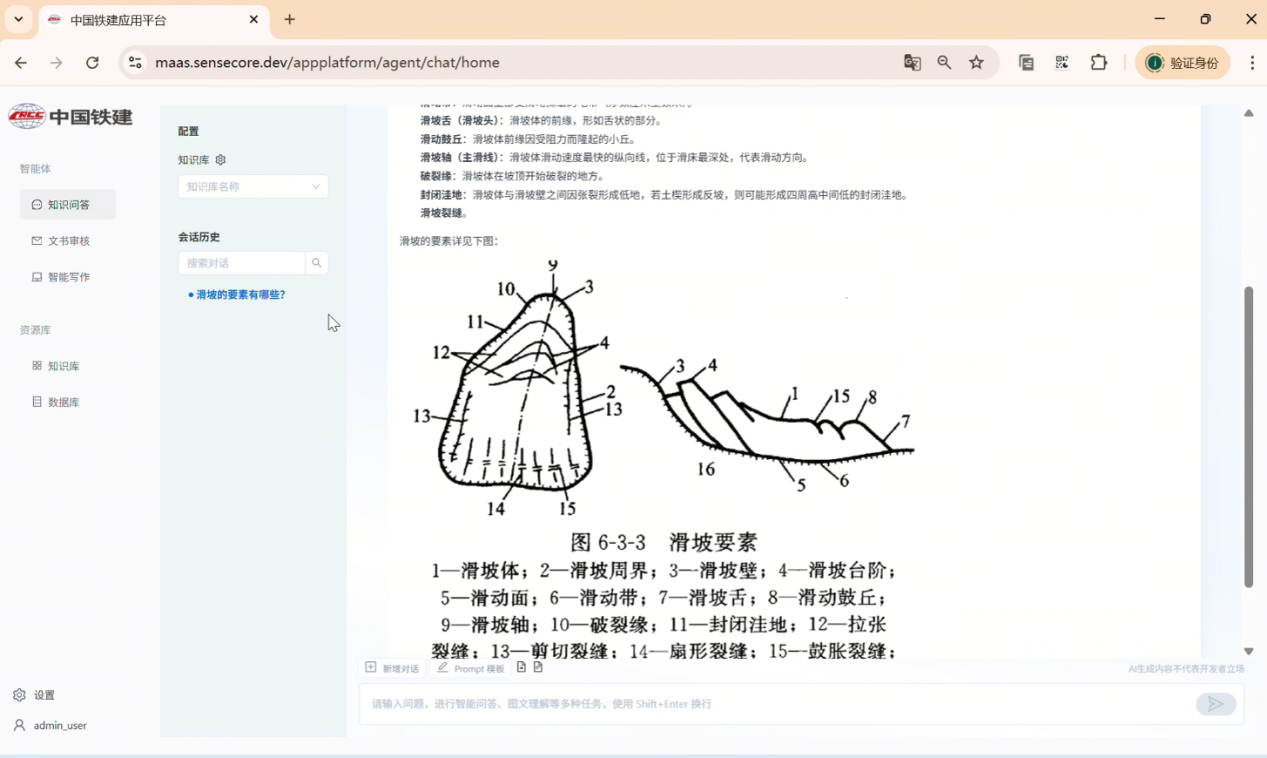Open the 知识库名称 dropdown
Screen dimensions: 1267x758
[x=253, y=187]
